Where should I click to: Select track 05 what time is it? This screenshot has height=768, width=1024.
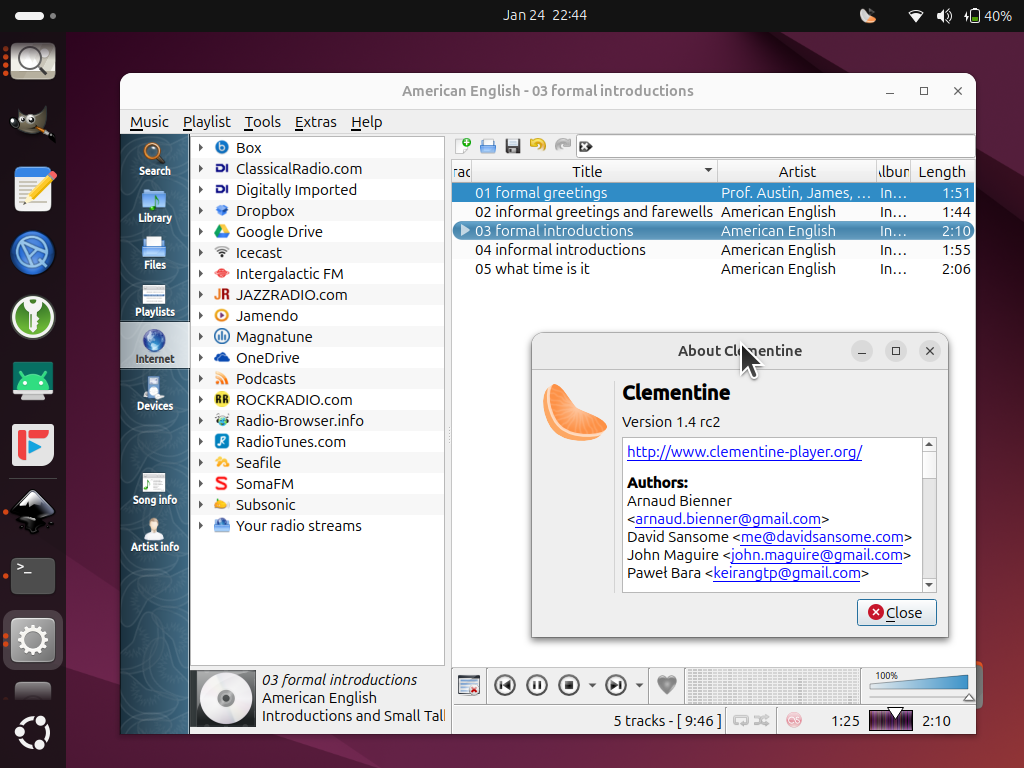(x=712, y=269)
